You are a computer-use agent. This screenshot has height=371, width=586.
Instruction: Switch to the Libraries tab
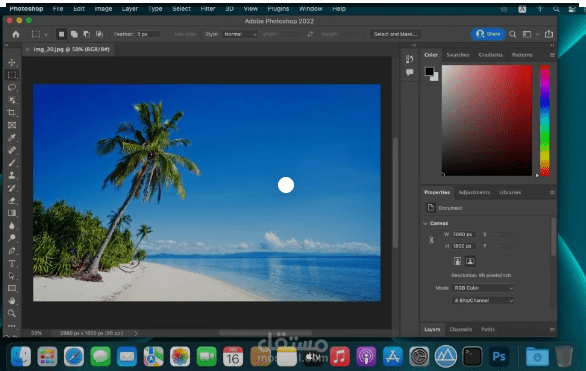[510, 192]
